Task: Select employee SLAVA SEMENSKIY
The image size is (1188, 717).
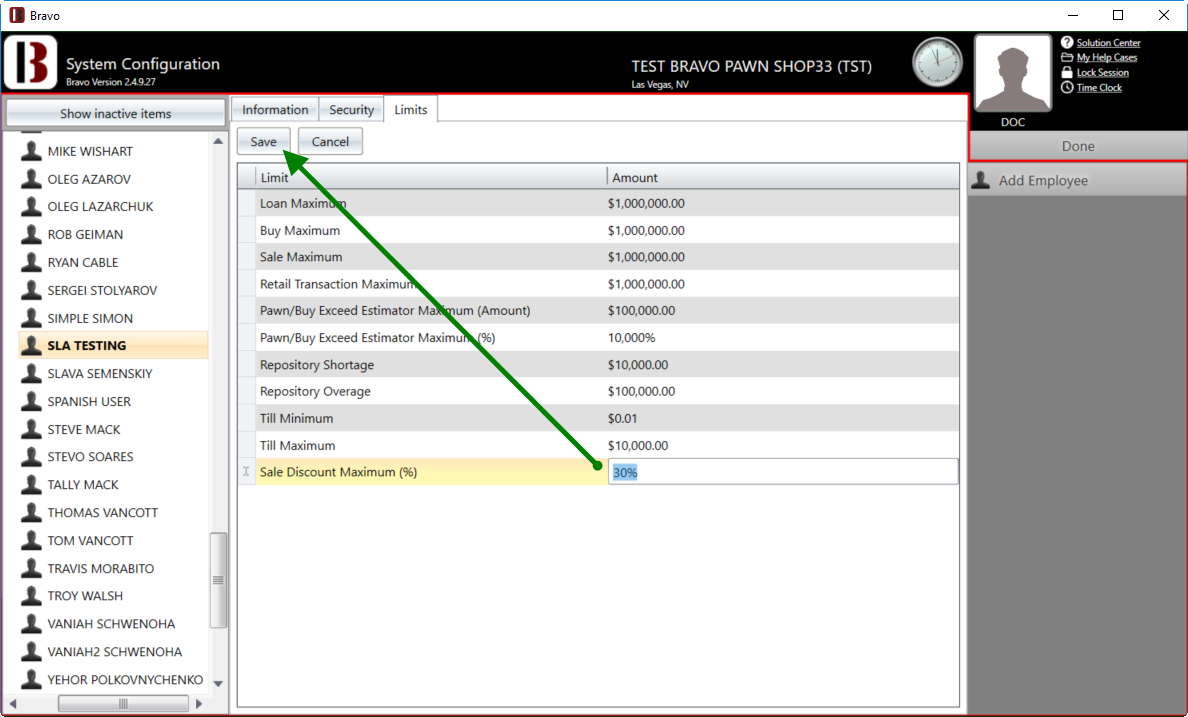Action: 100,374
